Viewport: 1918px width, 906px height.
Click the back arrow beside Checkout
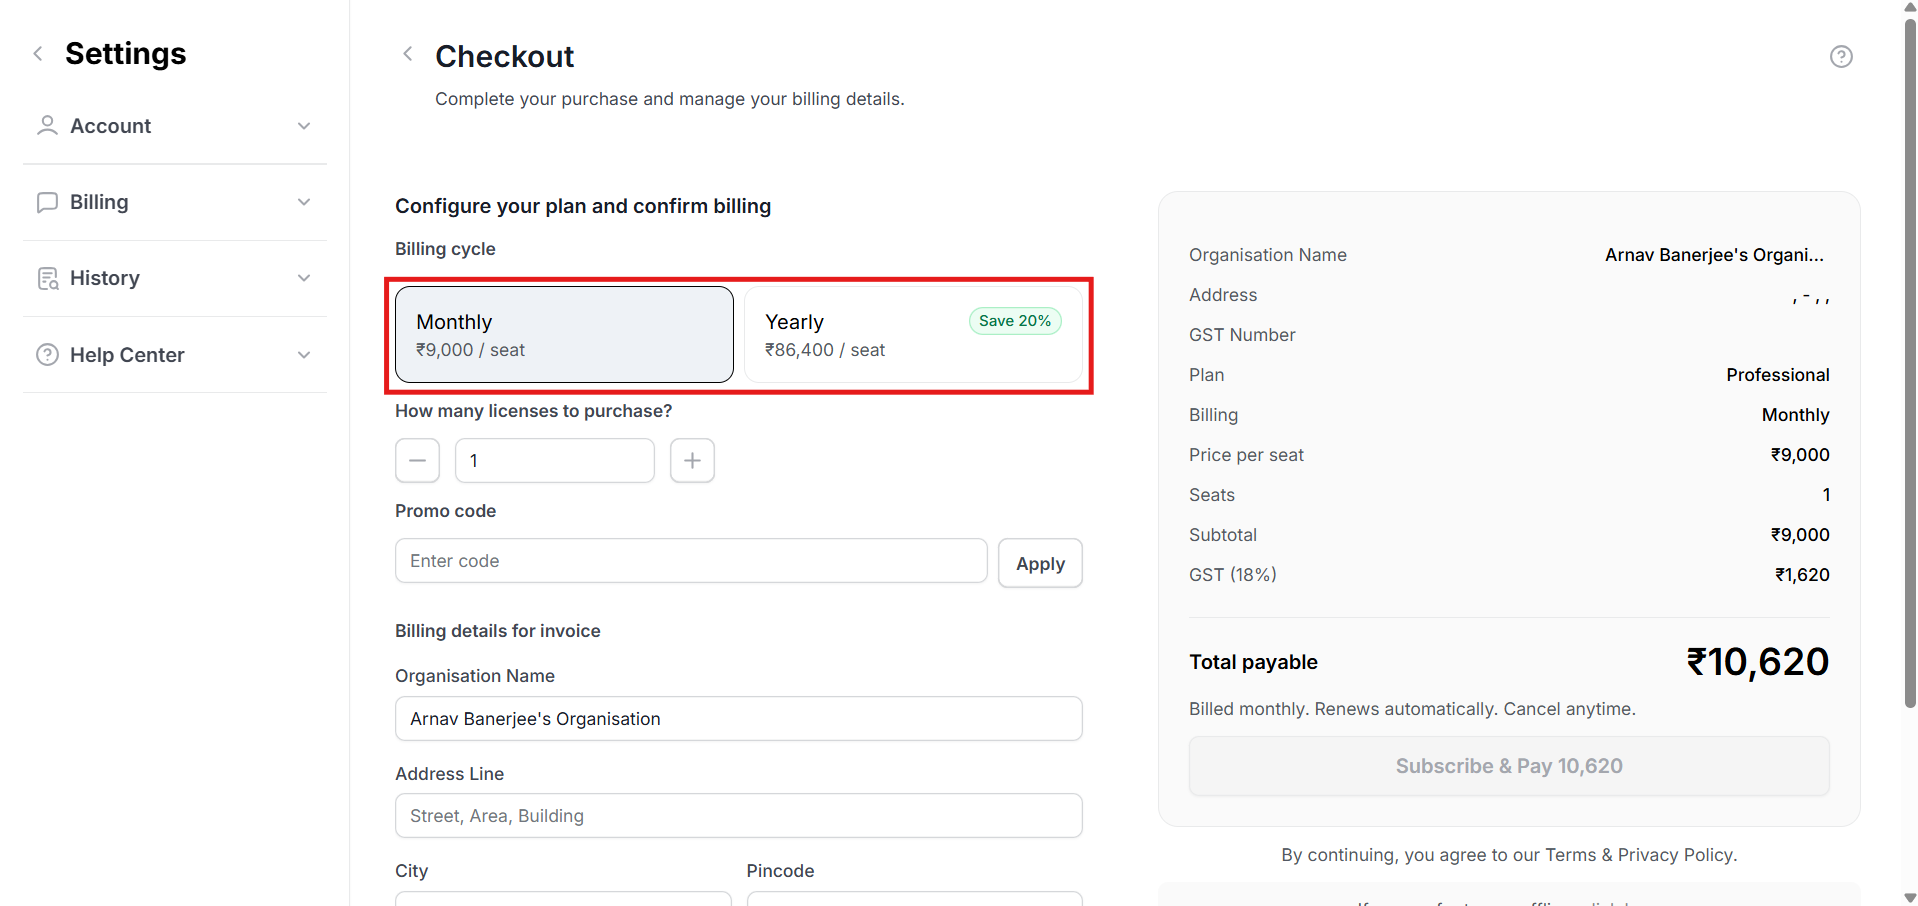(407, 54)
